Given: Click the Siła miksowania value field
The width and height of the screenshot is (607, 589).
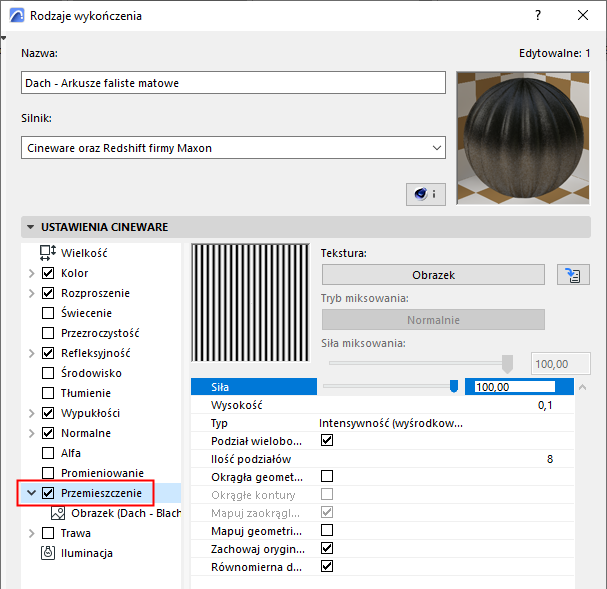Looking at the screenshot, I should pyautogui.click(x=561, y=364).
